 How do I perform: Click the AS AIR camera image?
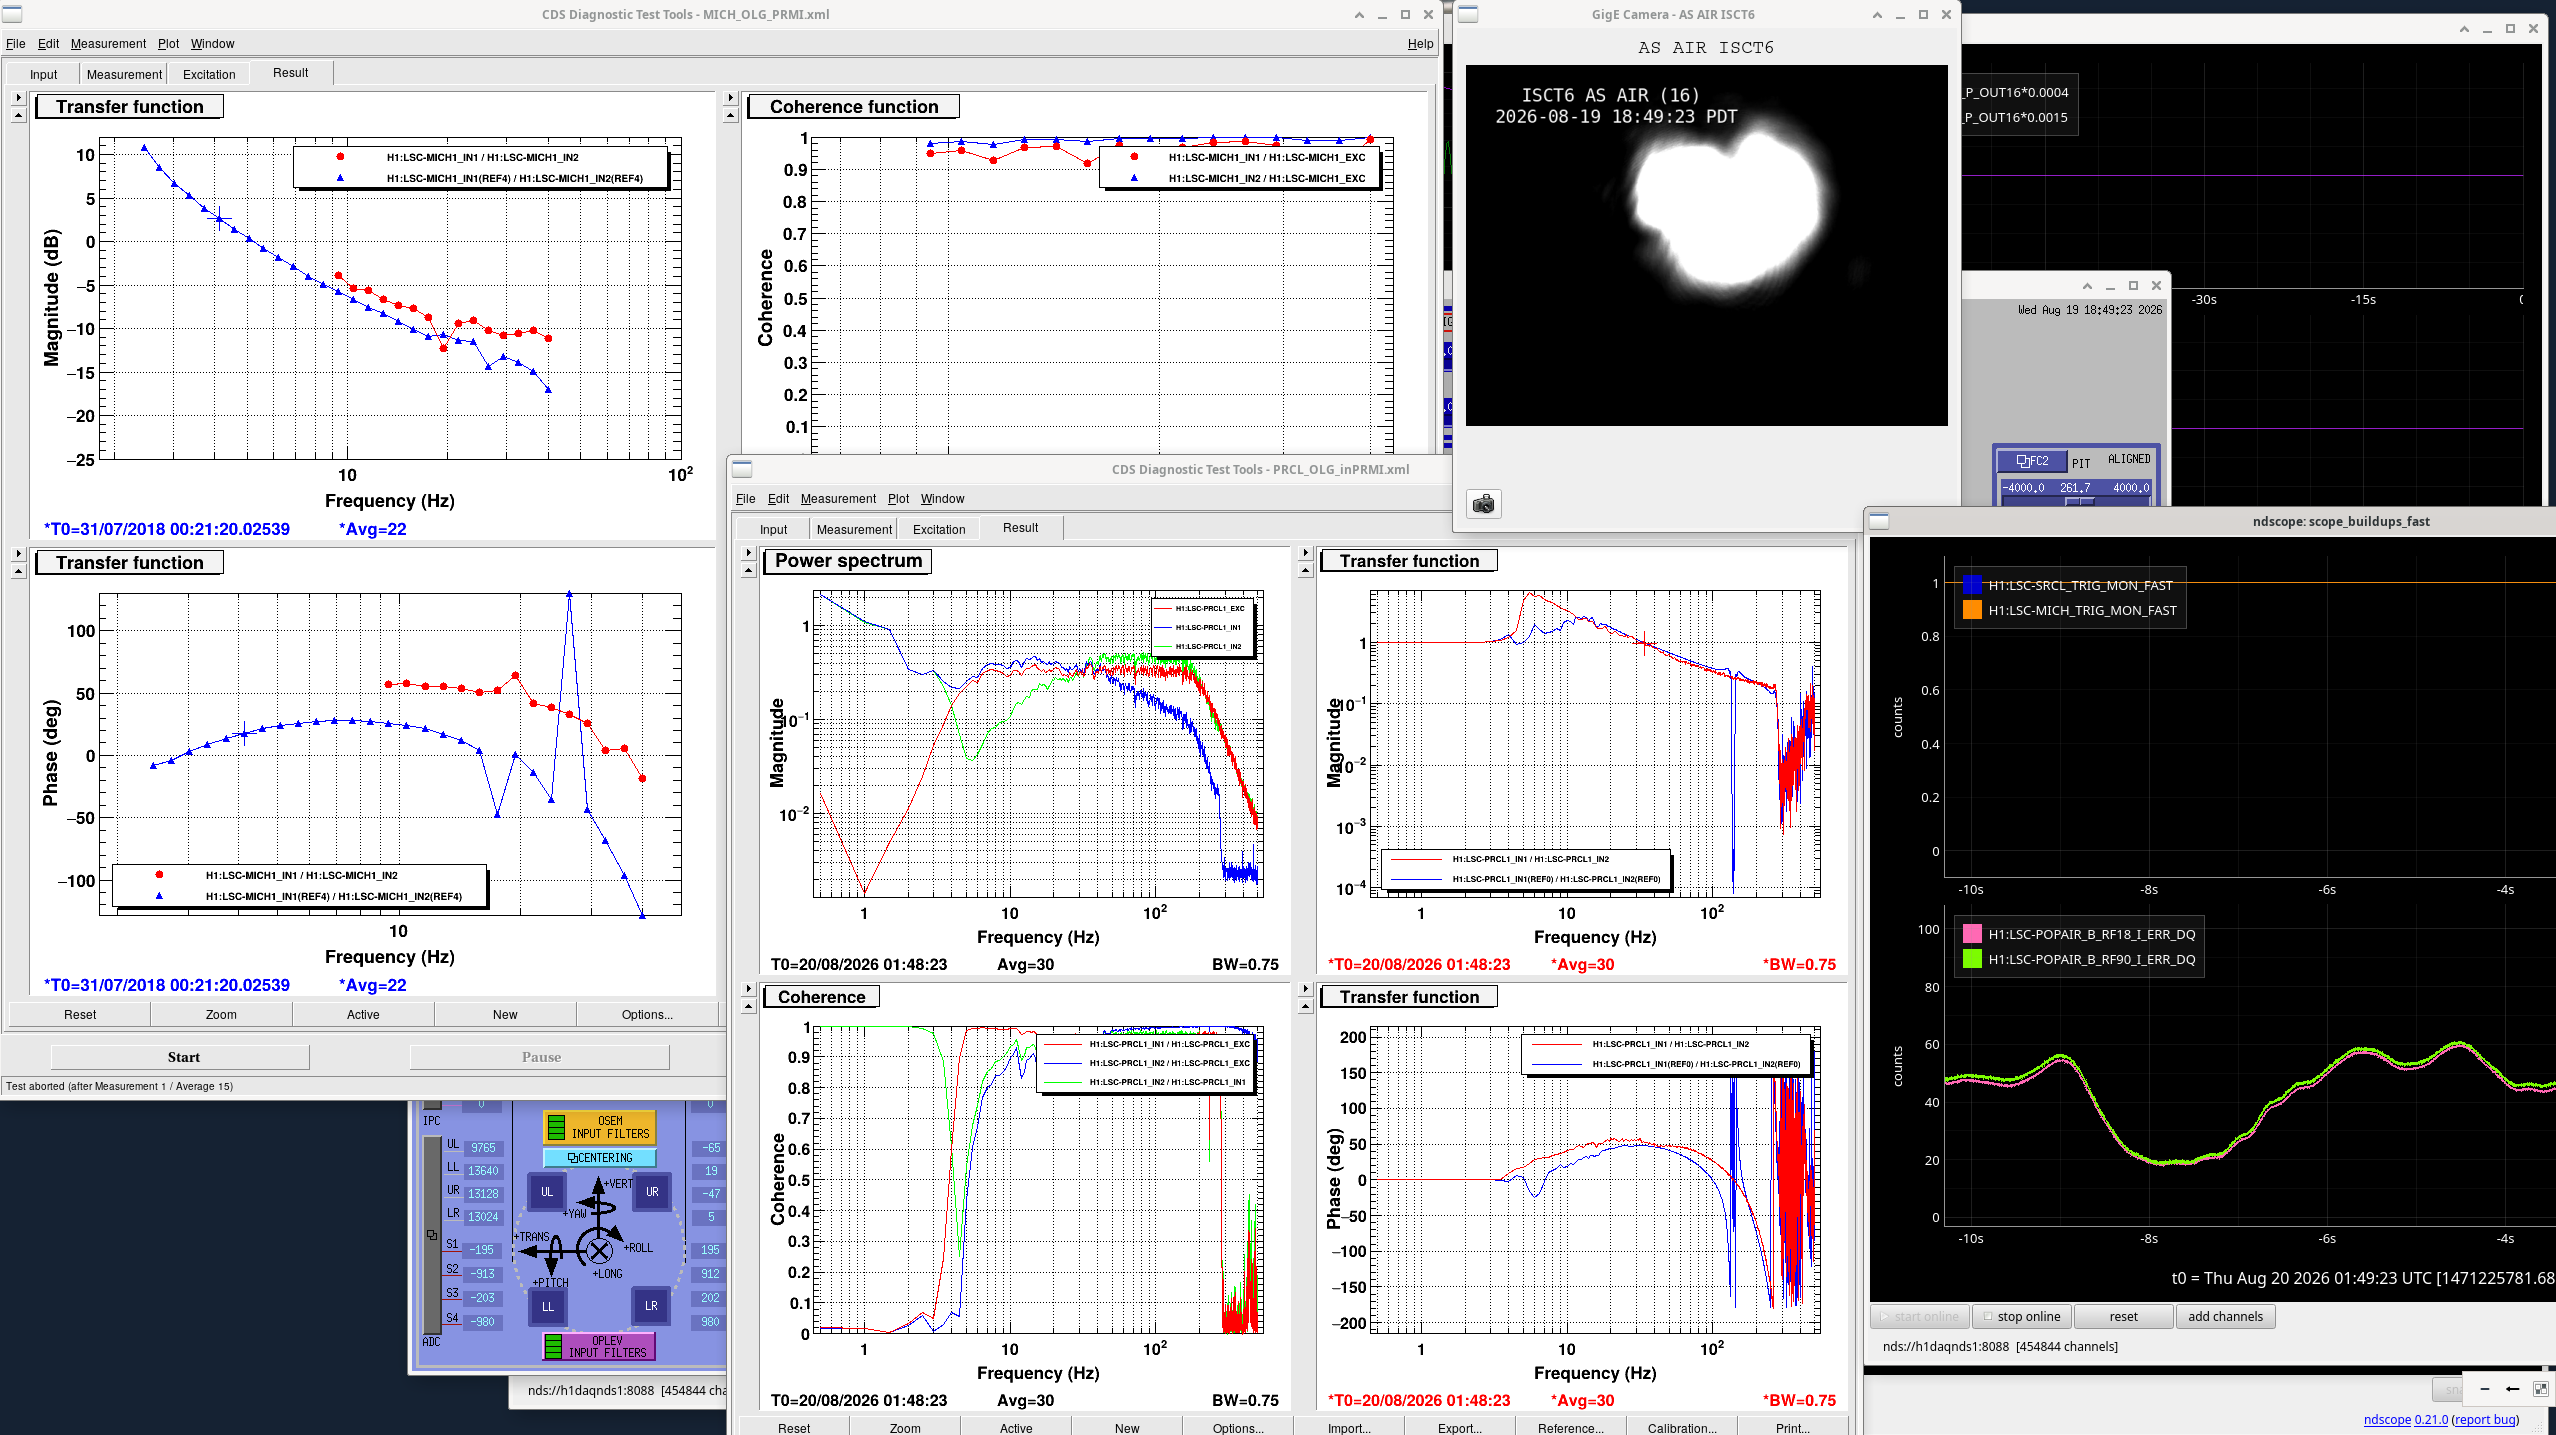click(x=1706, y=245)
